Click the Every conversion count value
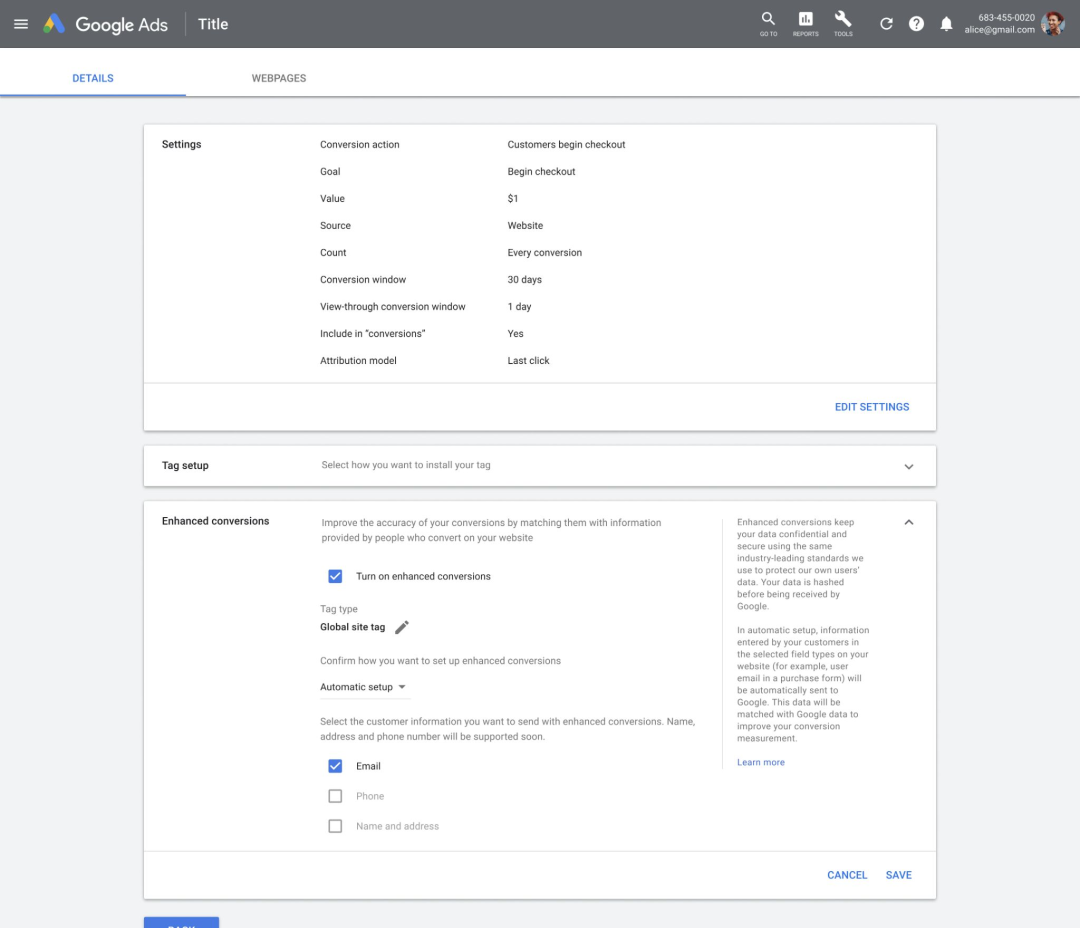Viewport: 1080px width, 928px height. (x=545, y=253)
